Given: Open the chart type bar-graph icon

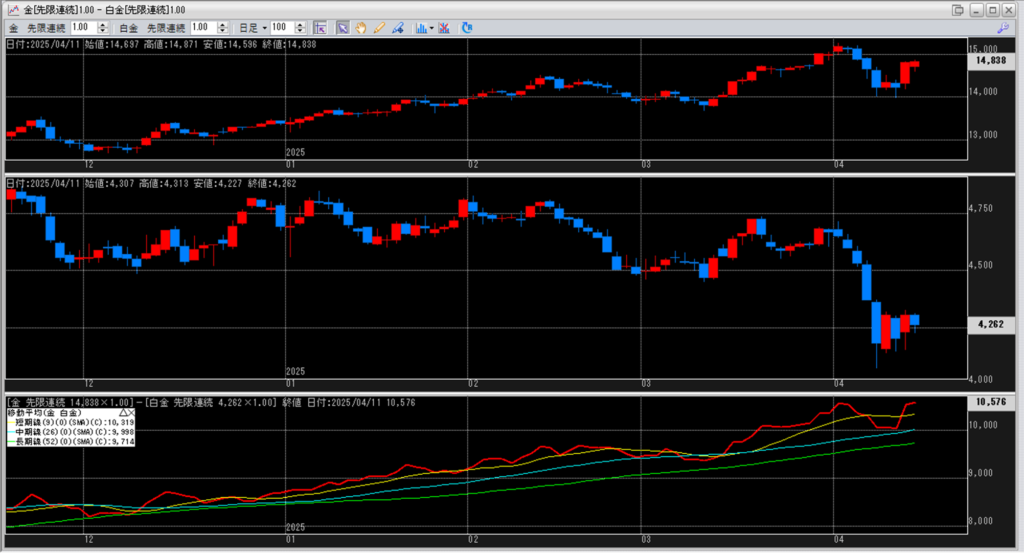Looking at the screenshot, I should (x=421, y=27).
